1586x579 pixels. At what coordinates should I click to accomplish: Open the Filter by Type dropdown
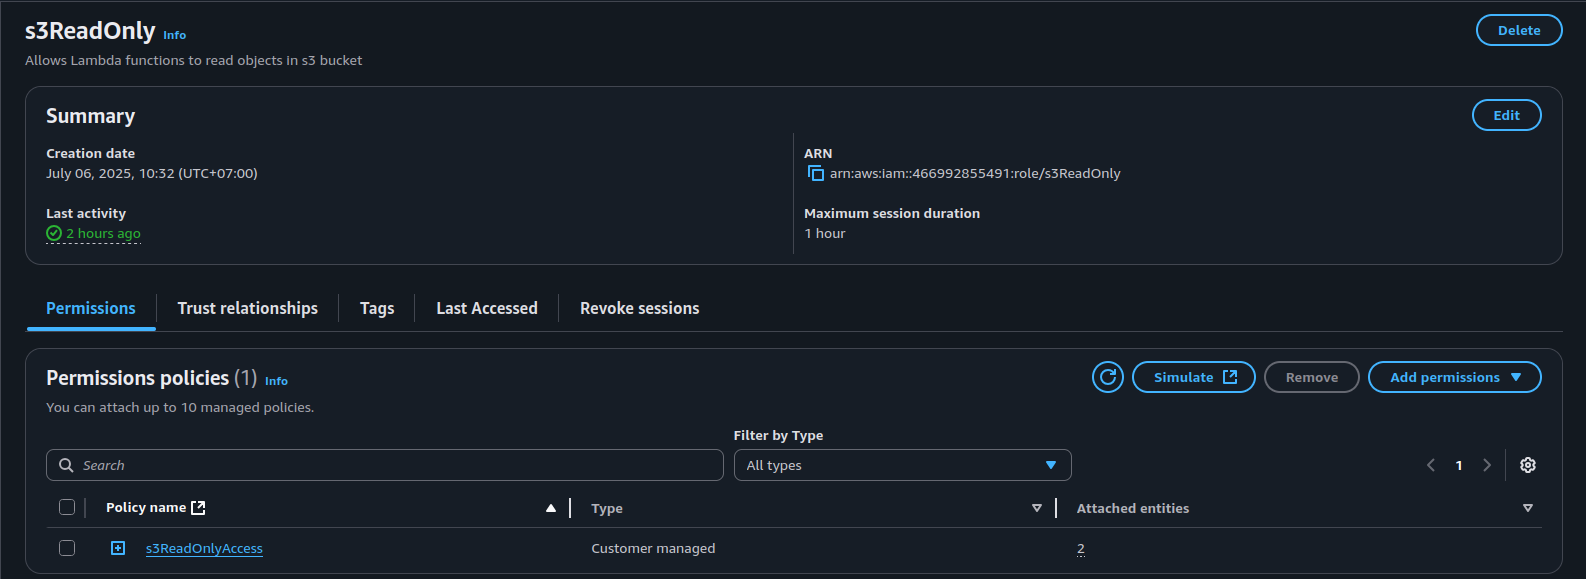[902, 465]
